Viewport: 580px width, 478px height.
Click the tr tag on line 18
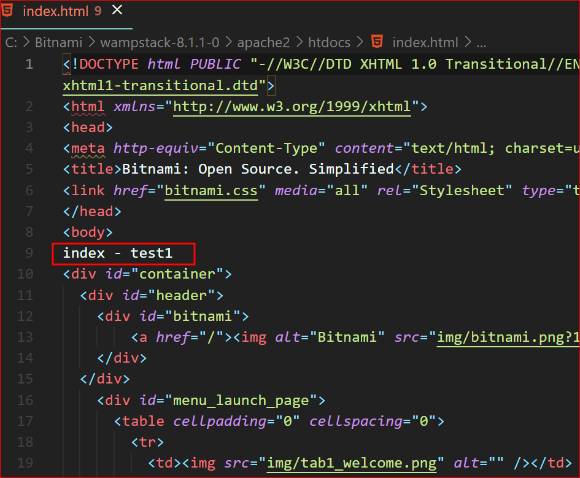(147, 442)
